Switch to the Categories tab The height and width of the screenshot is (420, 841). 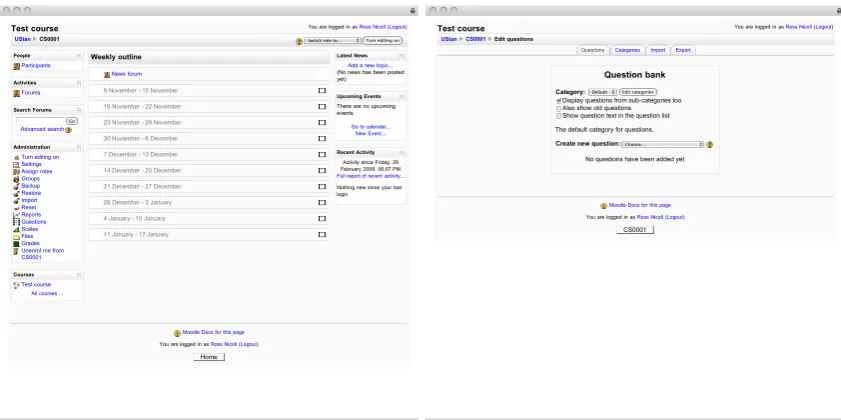click(627, 50)
